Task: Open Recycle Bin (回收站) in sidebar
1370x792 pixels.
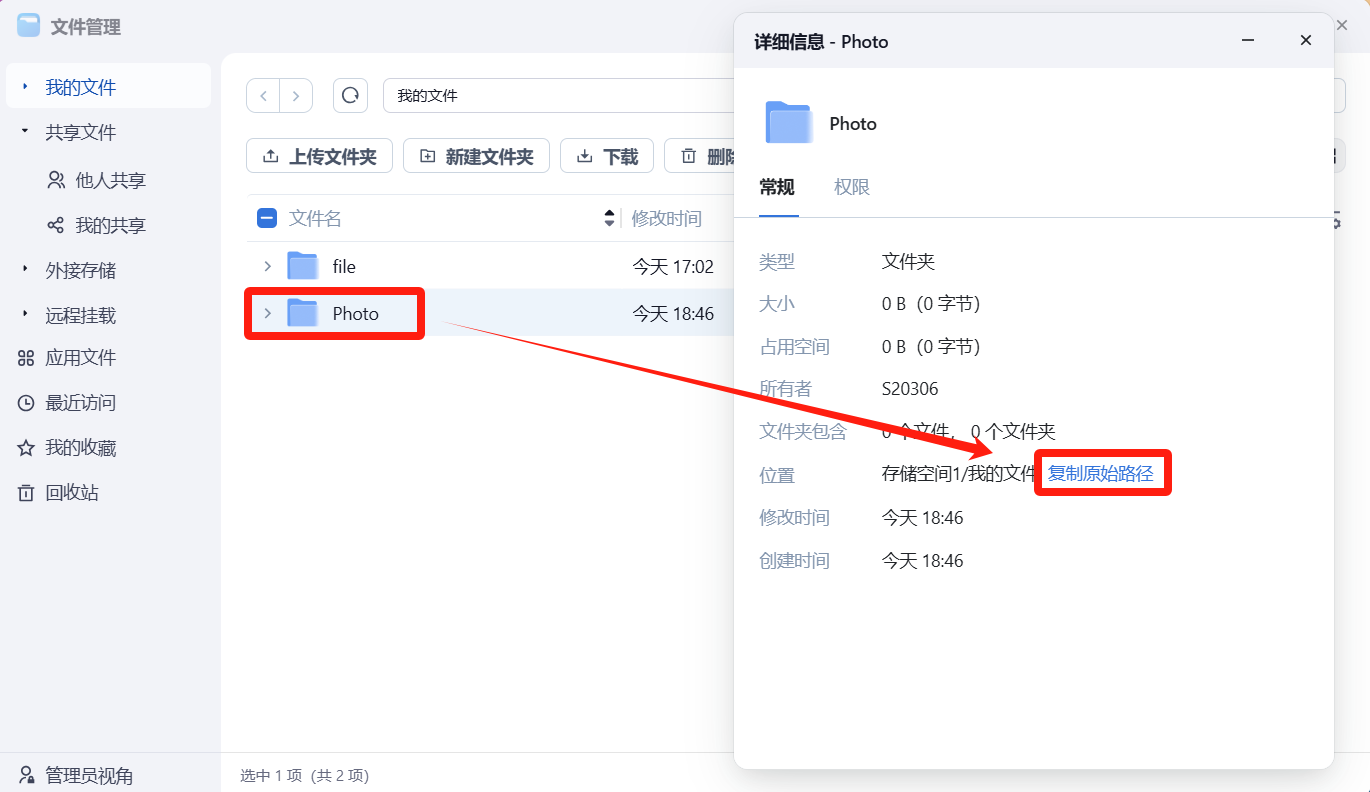Action: 71,493
